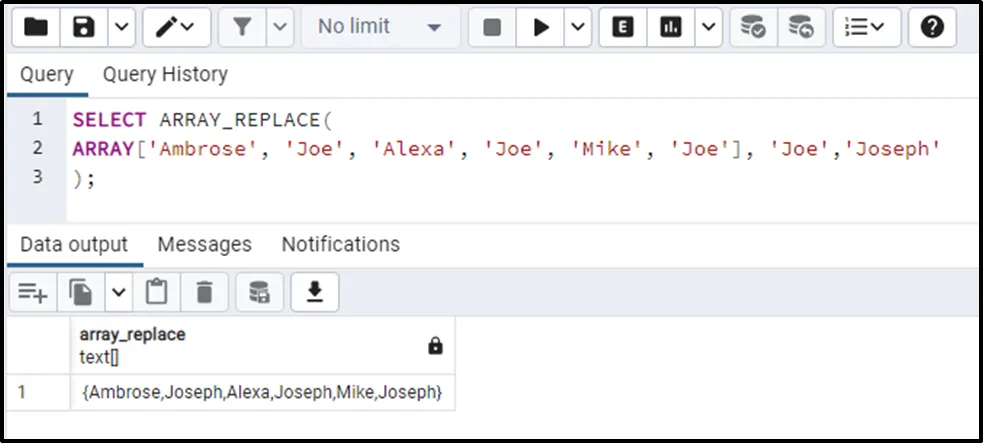Select the Notifications tab
983x443 pixels.
pyautogui.click(x=340, y=244)
